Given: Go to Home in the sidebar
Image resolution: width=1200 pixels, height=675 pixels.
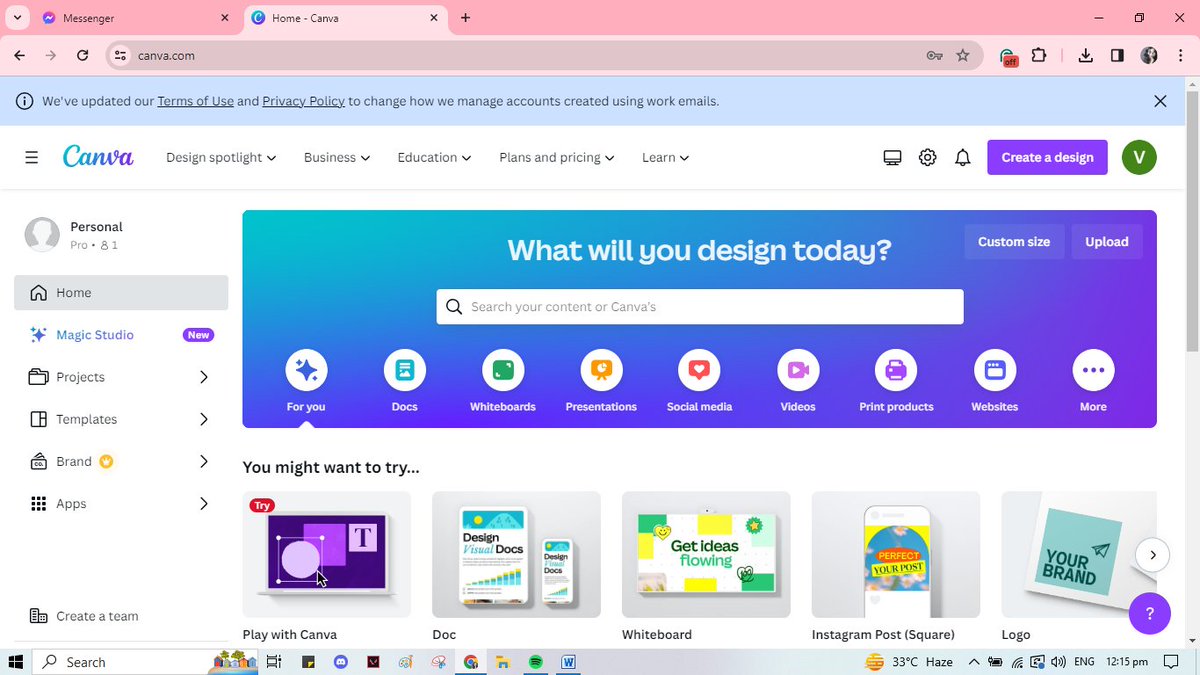Looking at the screenshot, I should point(121,292).
